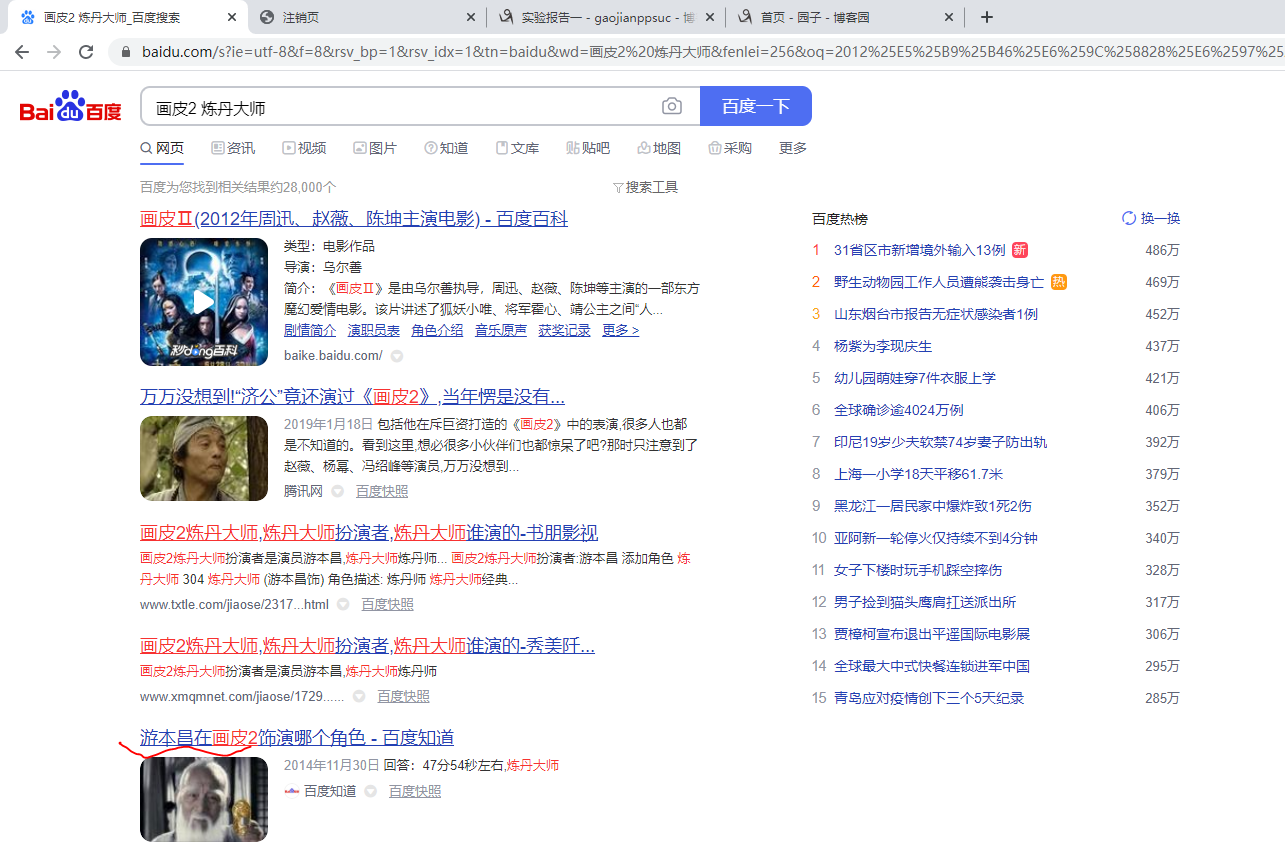Click the 济公 actor thumbnail
The width and height of the screenshot is (1285, 854).
(204, 458)
